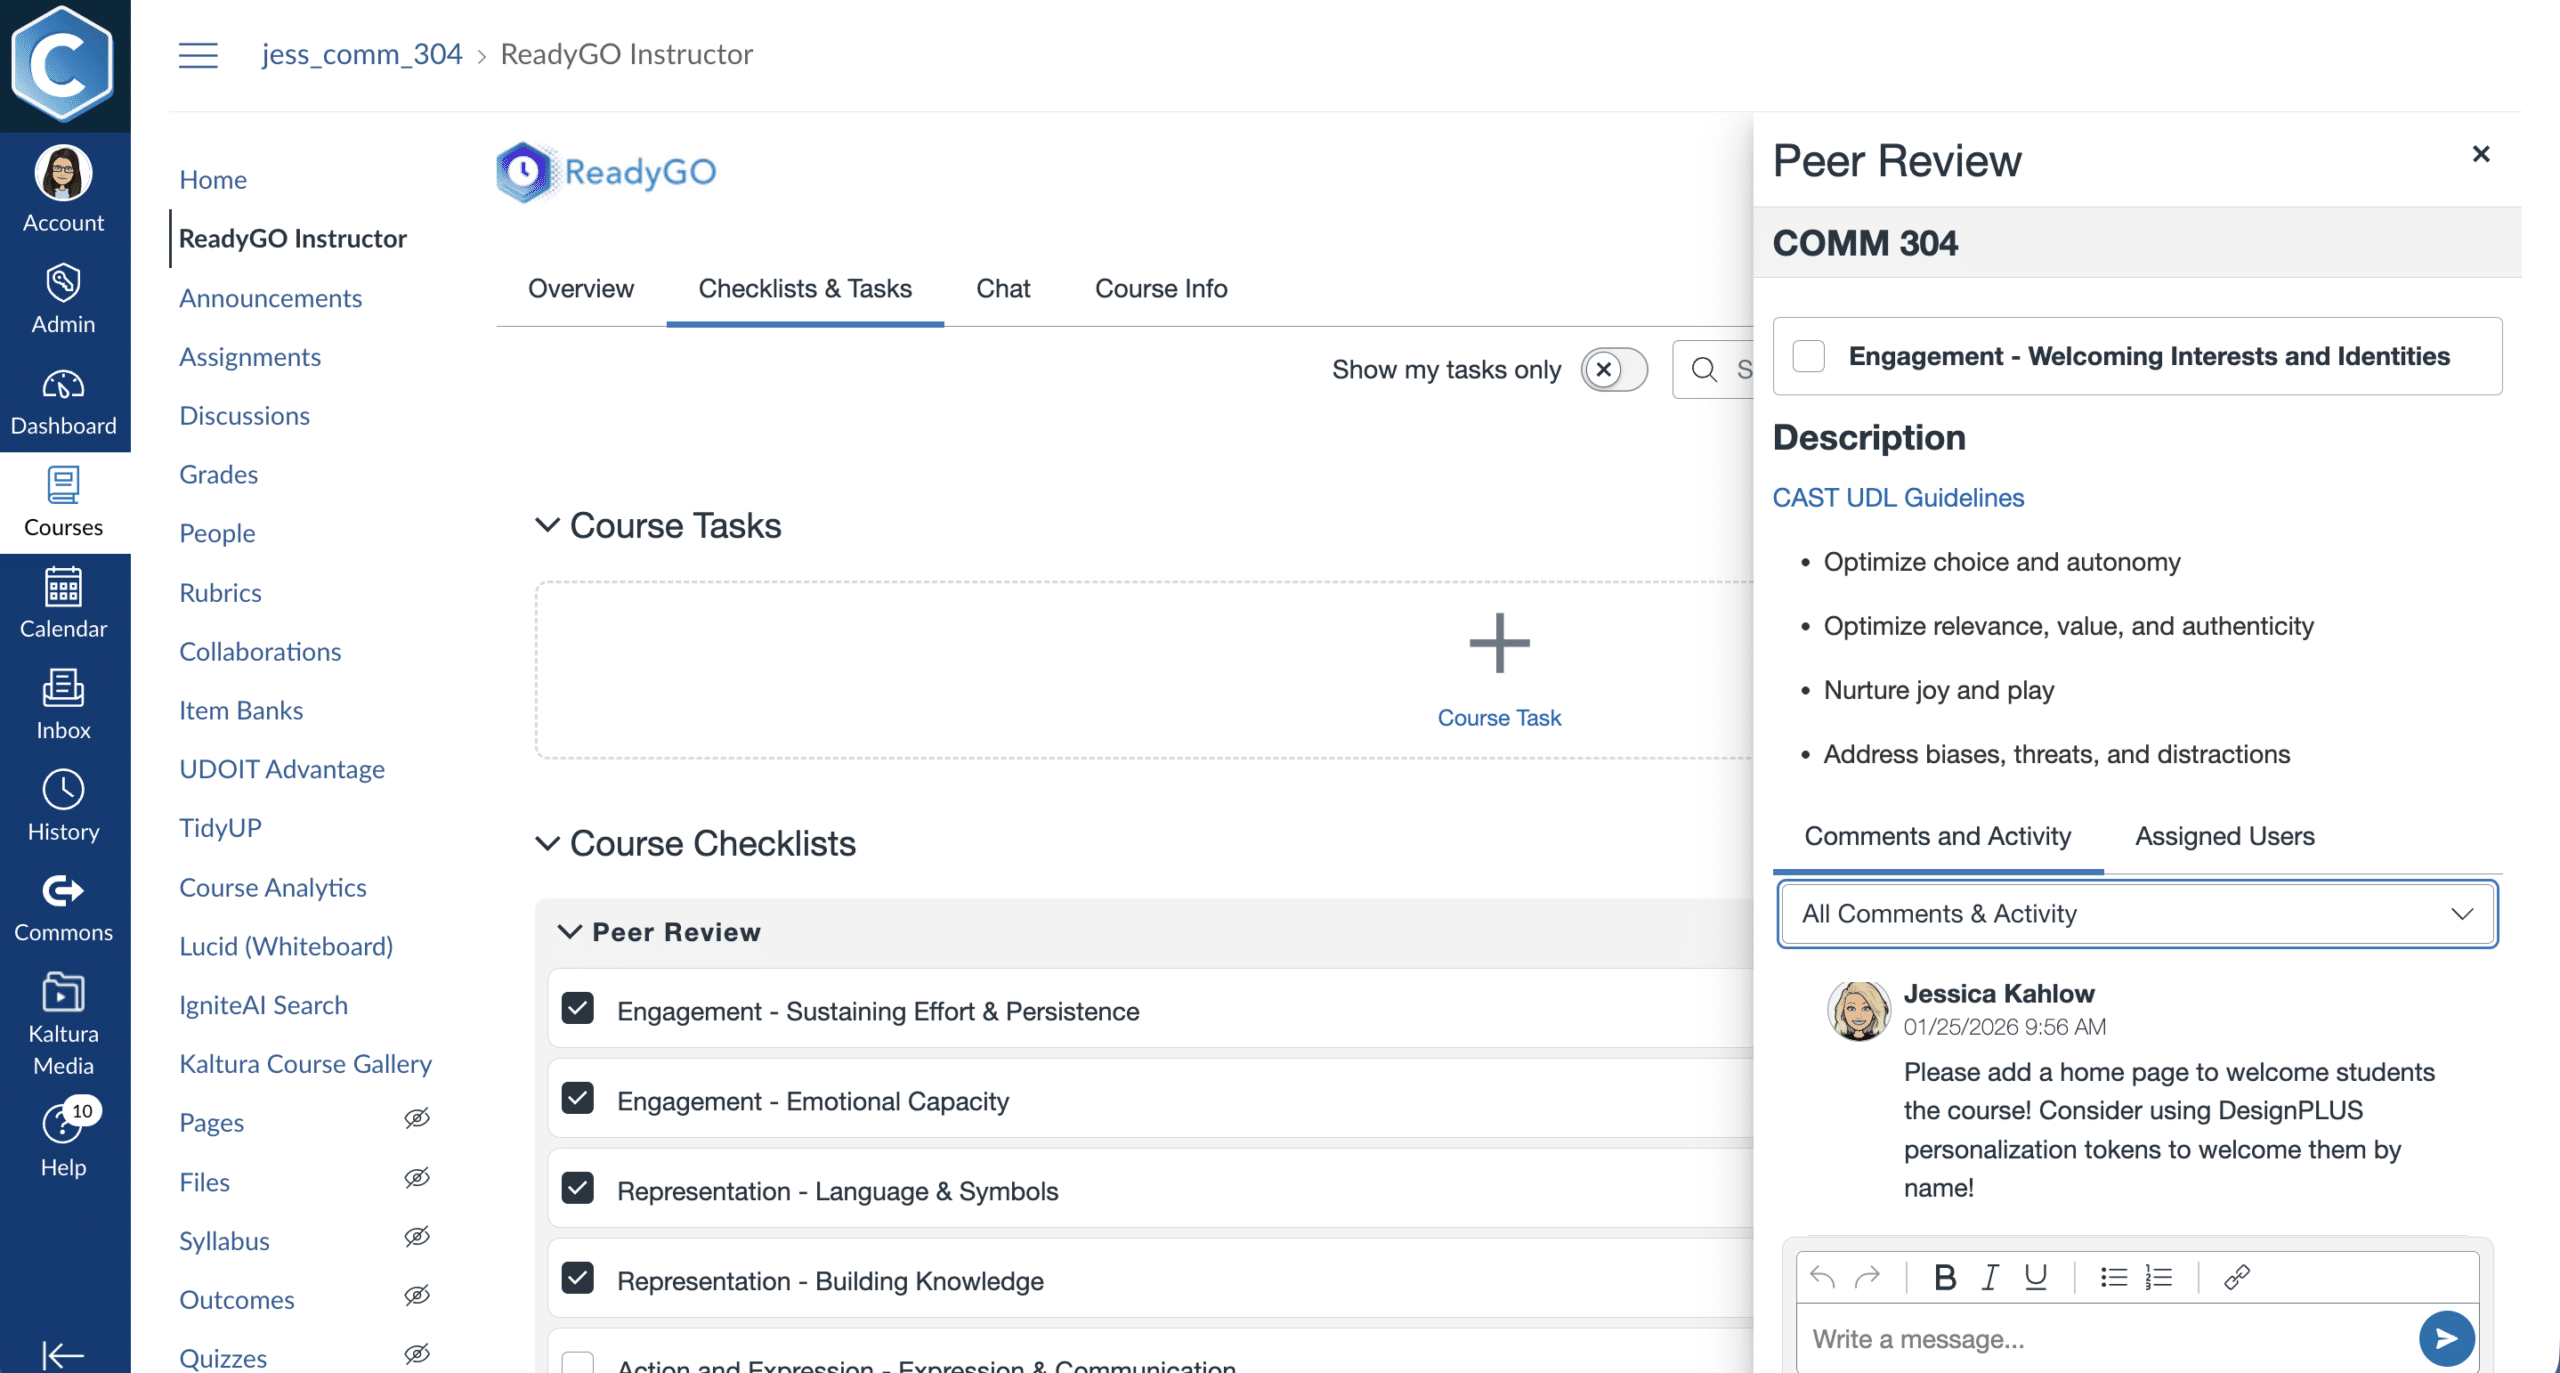
Task: Collapse the Peer Review checklist group
Action: point(569,932)
